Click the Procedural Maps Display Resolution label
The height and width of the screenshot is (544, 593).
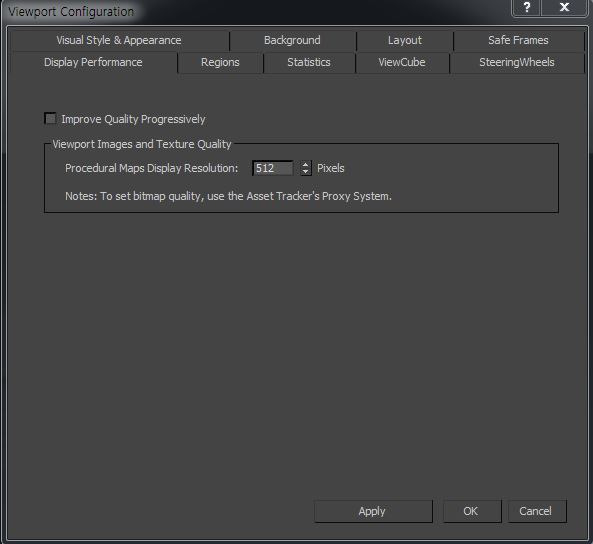[152, 168]
